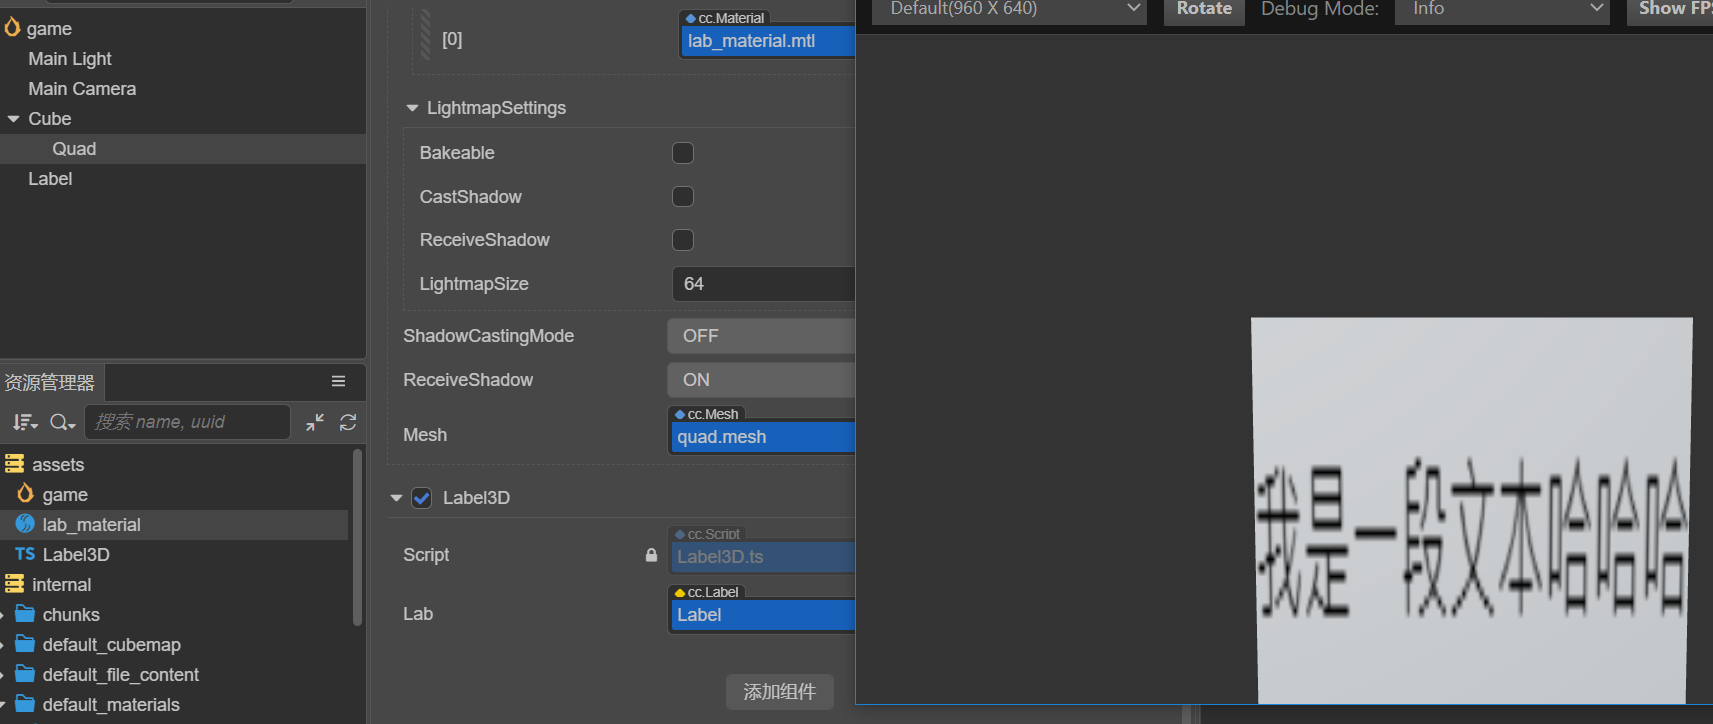The width and height of the screenshot is (1713, 724).
Task: Click the search type magnifier icon
Action: [x=62, y=423]
